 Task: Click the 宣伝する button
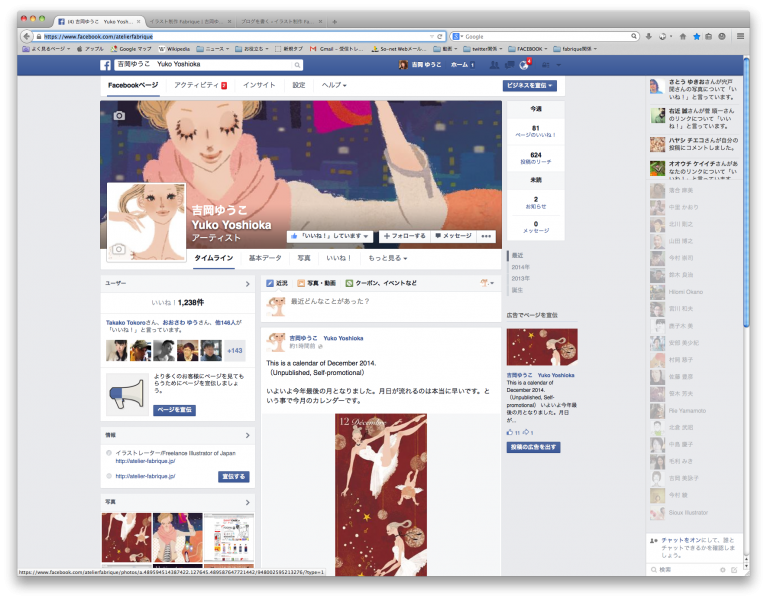(234, 477)
